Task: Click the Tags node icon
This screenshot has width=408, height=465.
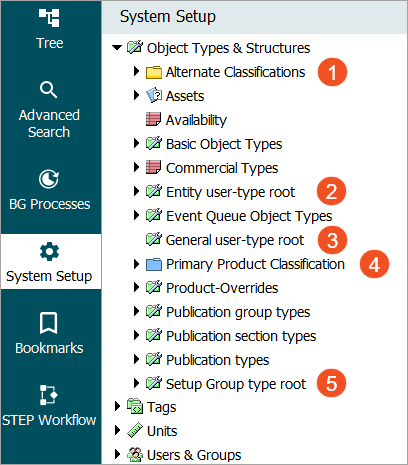Action: (x=135, y=407)
